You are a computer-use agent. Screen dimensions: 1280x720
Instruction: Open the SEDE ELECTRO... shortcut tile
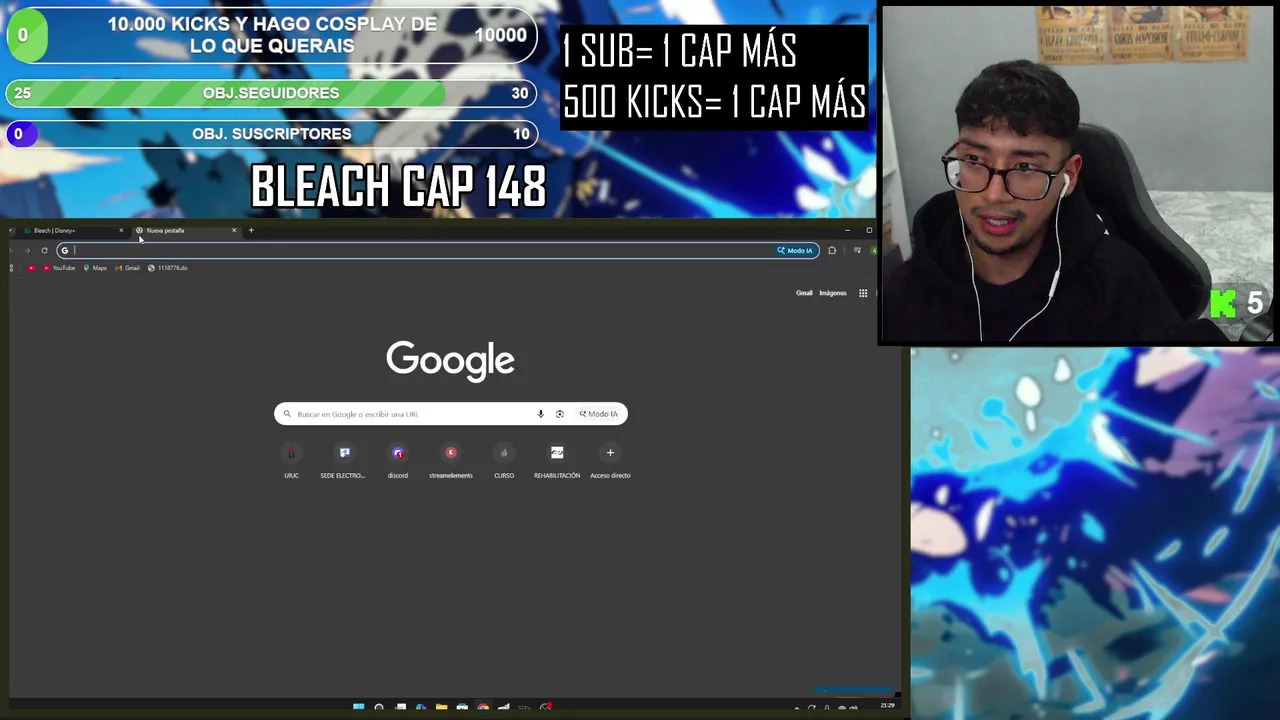(x=344, y=461)
